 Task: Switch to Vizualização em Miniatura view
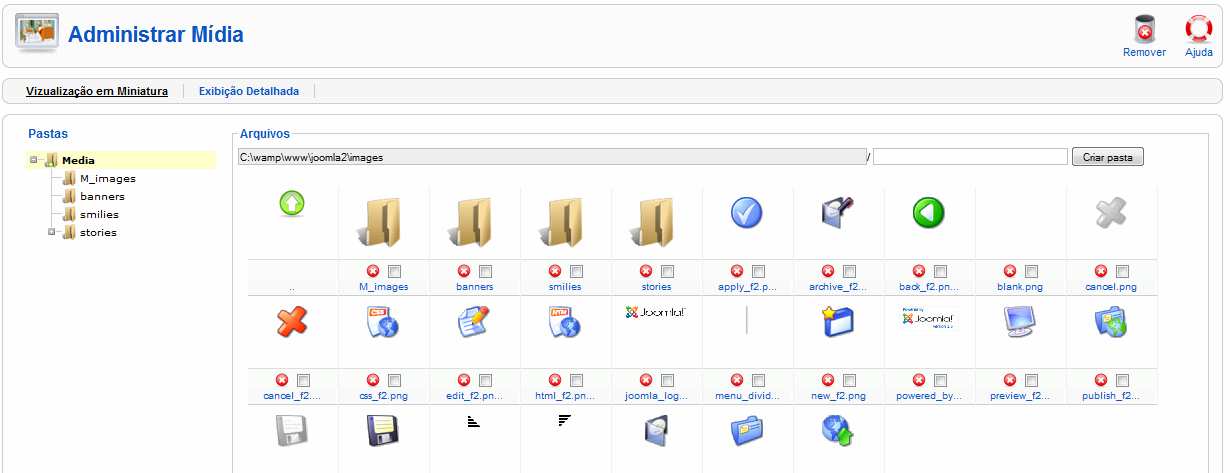(x=97, y=91)
